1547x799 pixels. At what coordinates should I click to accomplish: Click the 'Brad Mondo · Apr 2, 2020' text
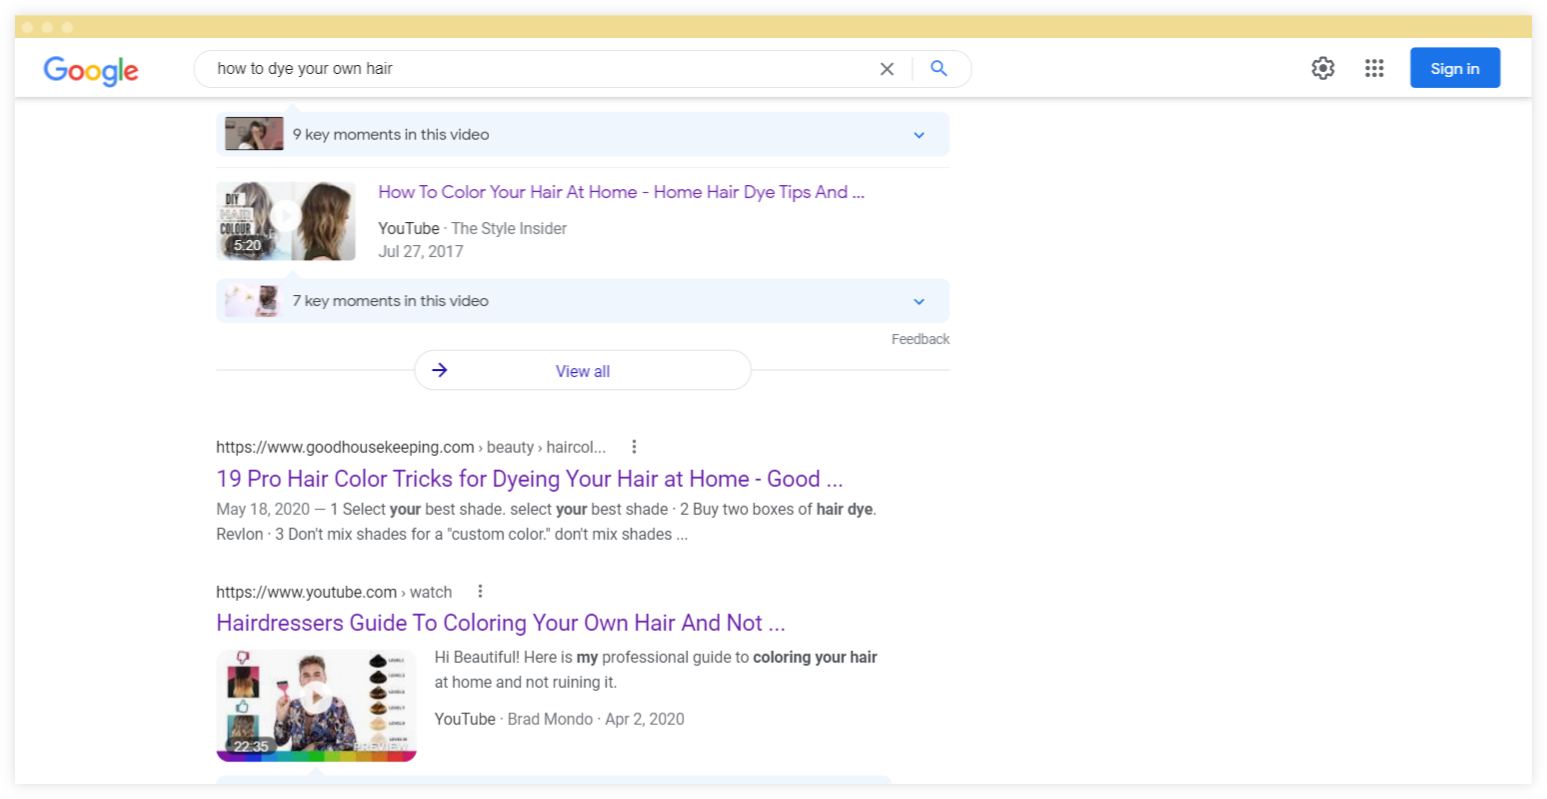click(596, 719)
